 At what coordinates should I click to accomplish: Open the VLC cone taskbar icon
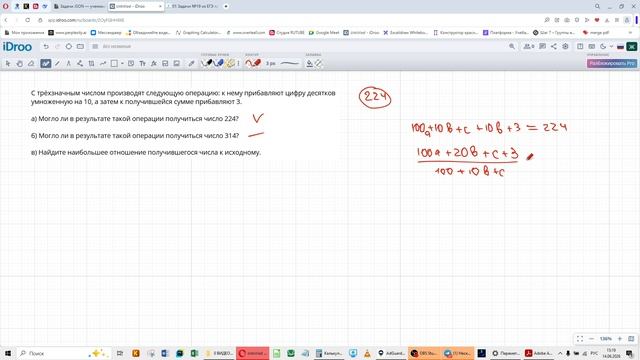point(367,353)
